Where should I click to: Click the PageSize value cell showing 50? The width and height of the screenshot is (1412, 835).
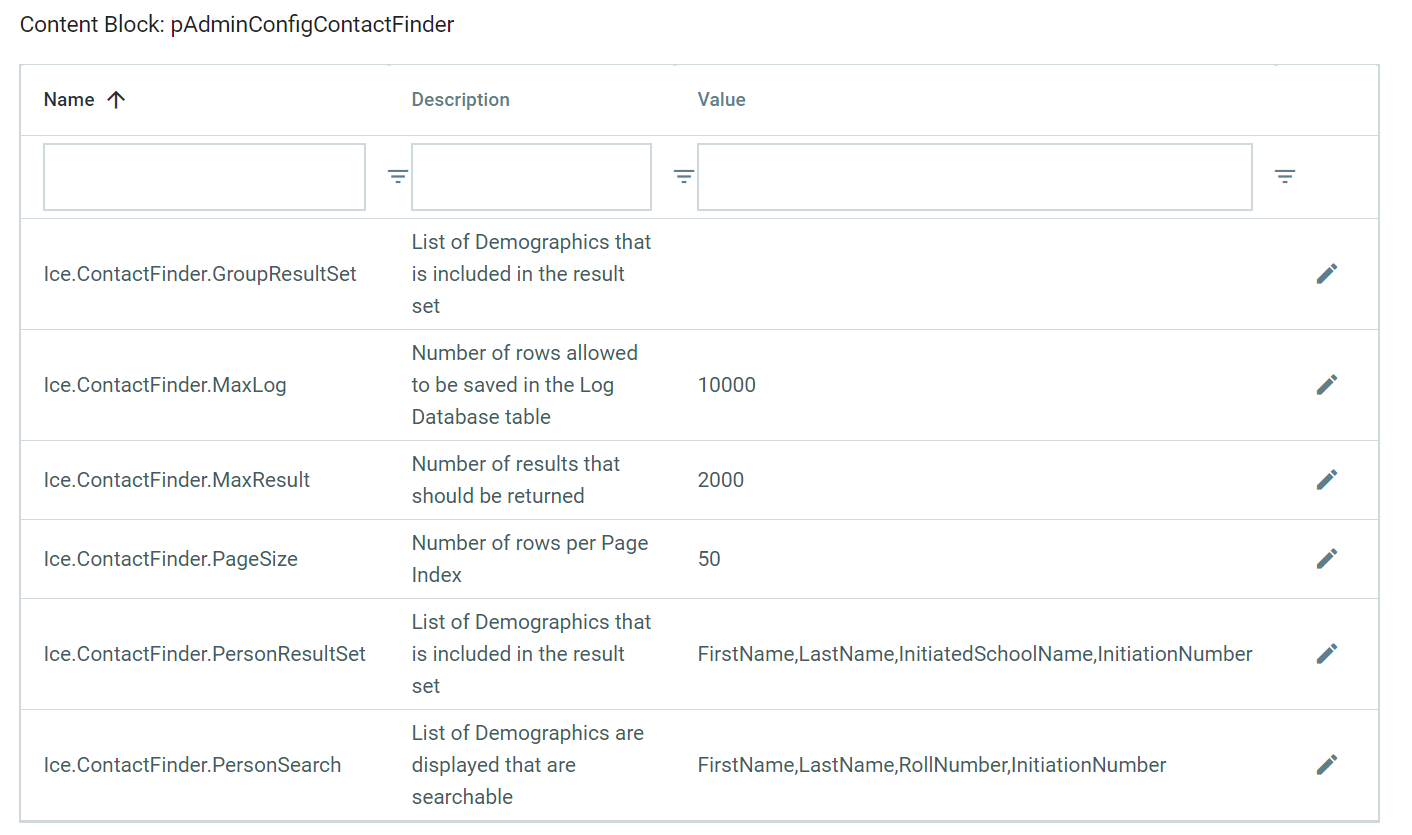coord(709,559)
